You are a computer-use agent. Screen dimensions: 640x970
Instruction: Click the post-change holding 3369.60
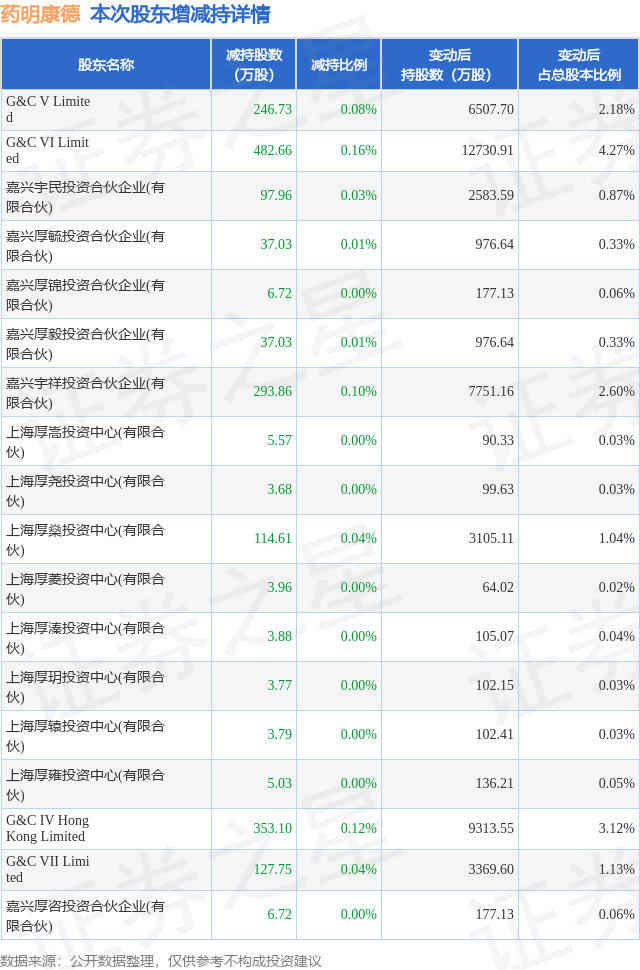491,869
